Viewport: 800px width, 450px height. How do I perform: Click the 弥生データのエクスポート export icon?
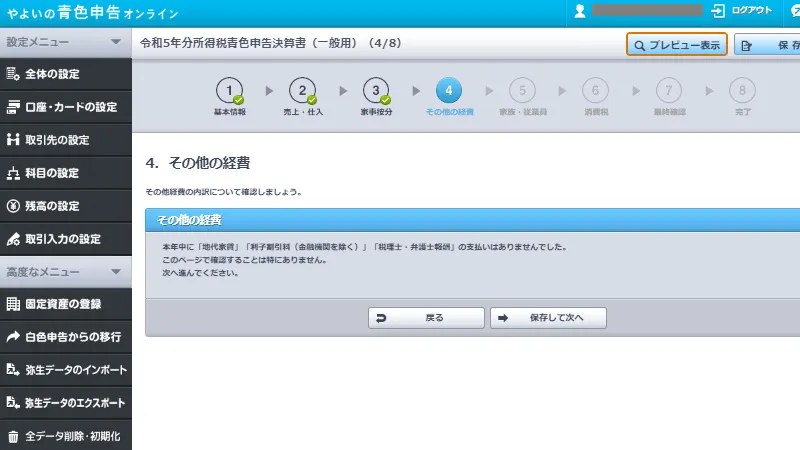click(13, 403)
